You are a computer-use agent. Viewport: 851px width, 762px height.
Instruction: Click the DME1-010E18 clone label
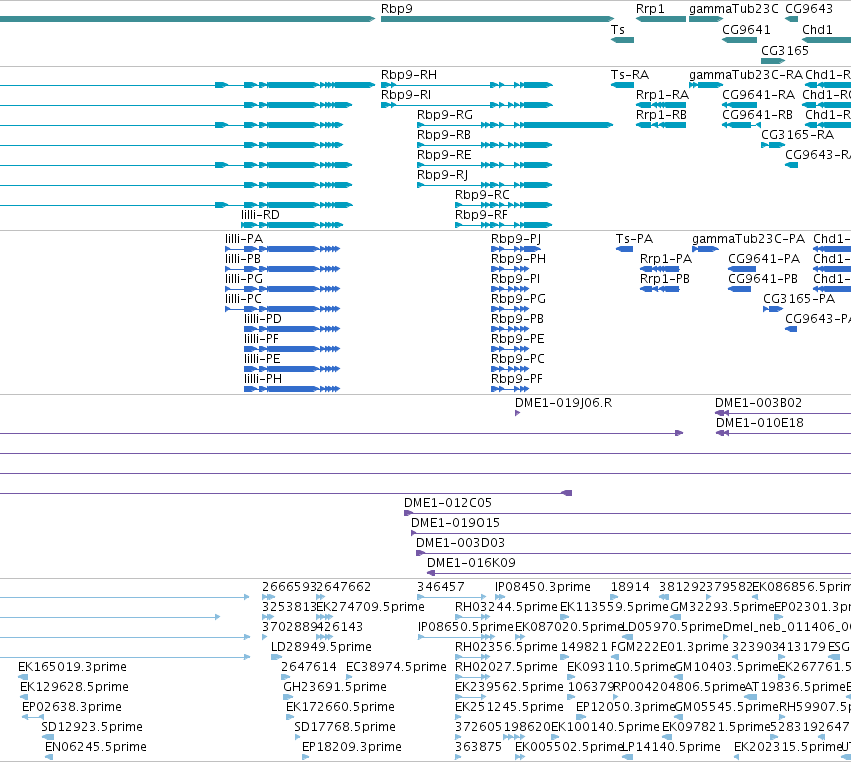[759, 423]
